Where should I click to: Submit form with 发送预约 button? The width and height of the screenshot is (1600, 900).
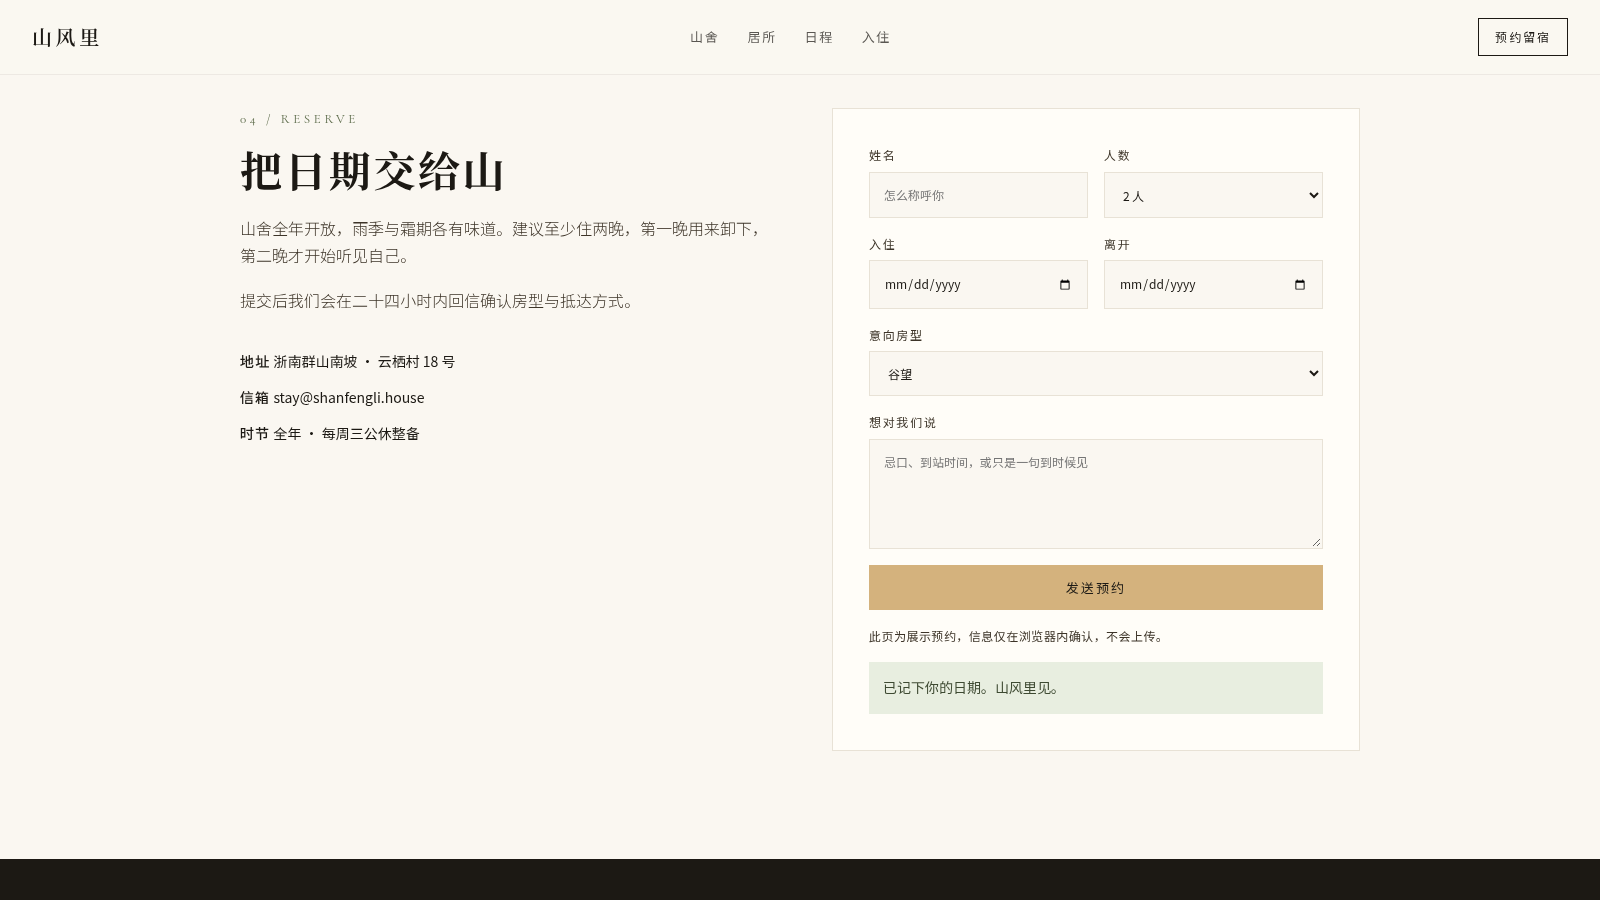pyautogui.click(x=1096, y=588)
